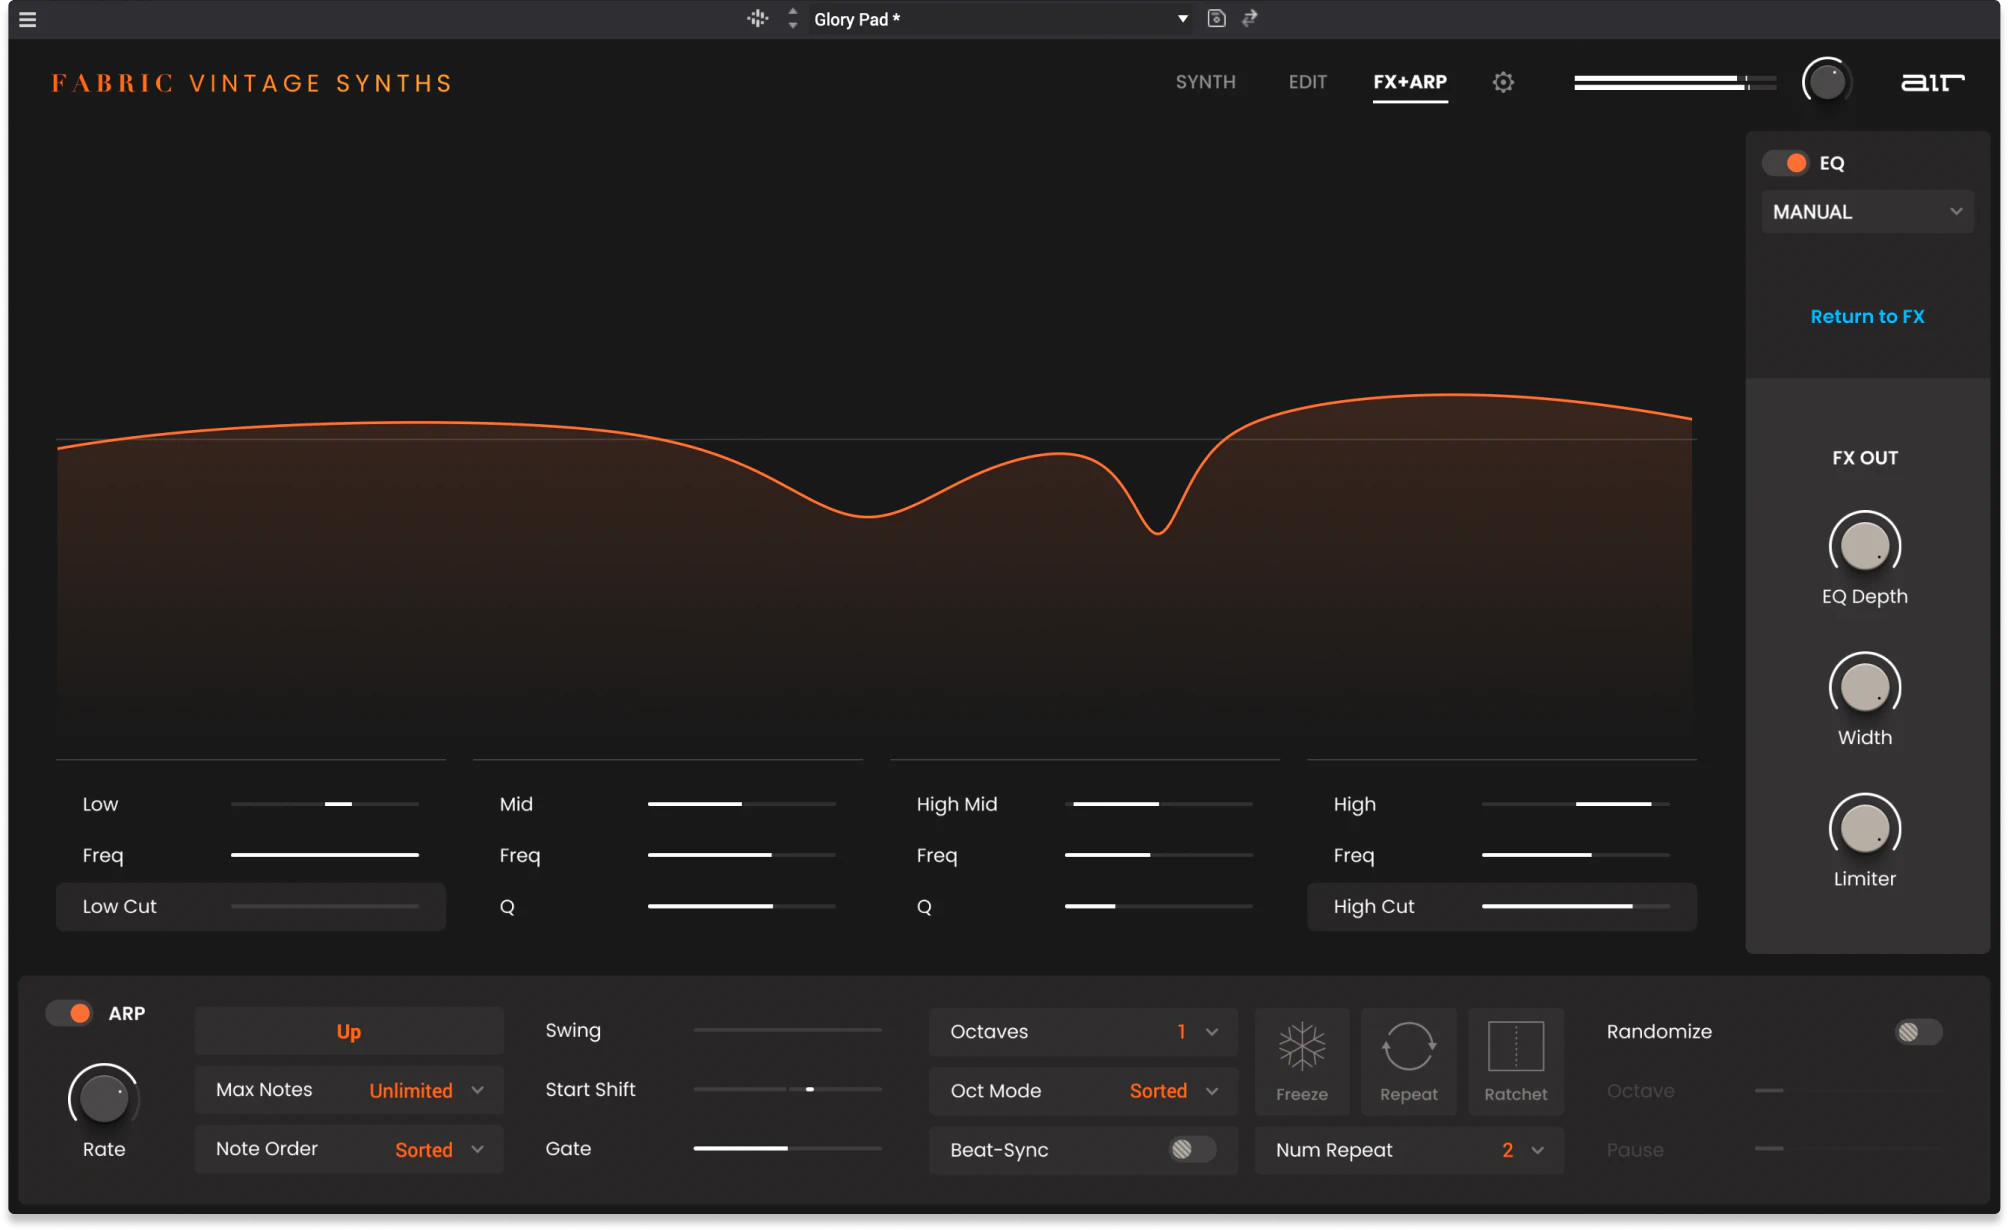Viewport: 2009px width, 1231px height.
Task: Expand the Octaves dropdown
Action: click(1083, 1032)
